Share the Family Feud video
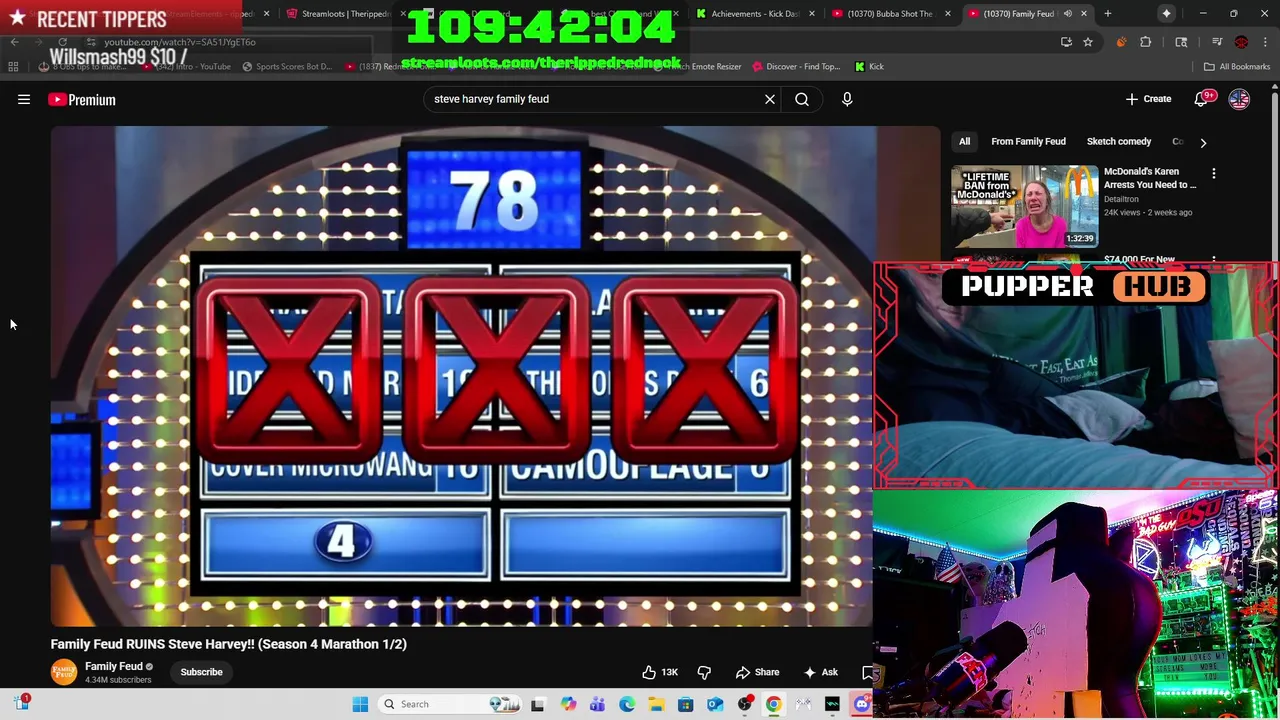The width and height of the screenshot is (1280, 720). click(x=757, y=672)
